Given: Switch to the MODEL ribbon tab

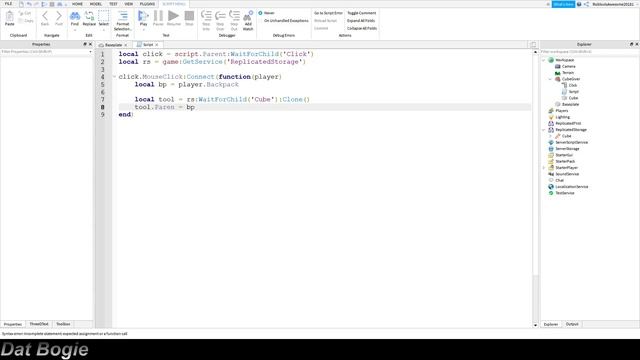Looking at the screenshot, I should pos(96,4).
